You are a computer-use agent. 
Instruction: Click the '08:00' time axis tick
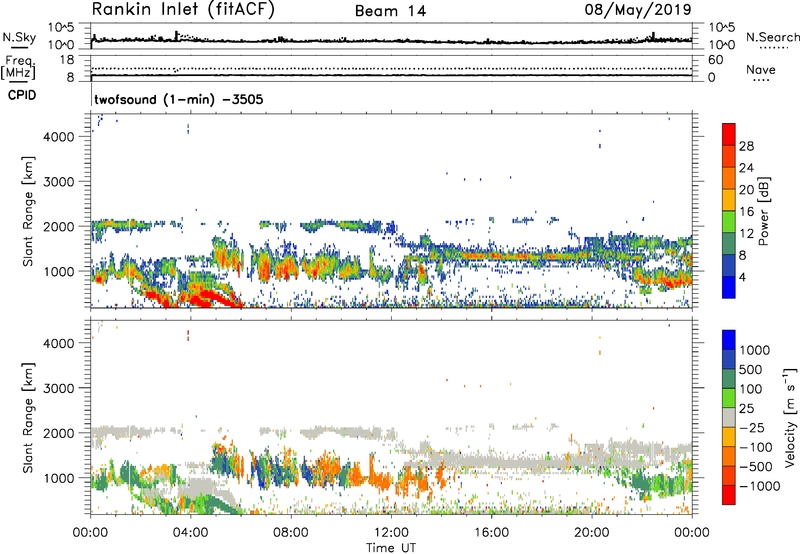[291, 533]
